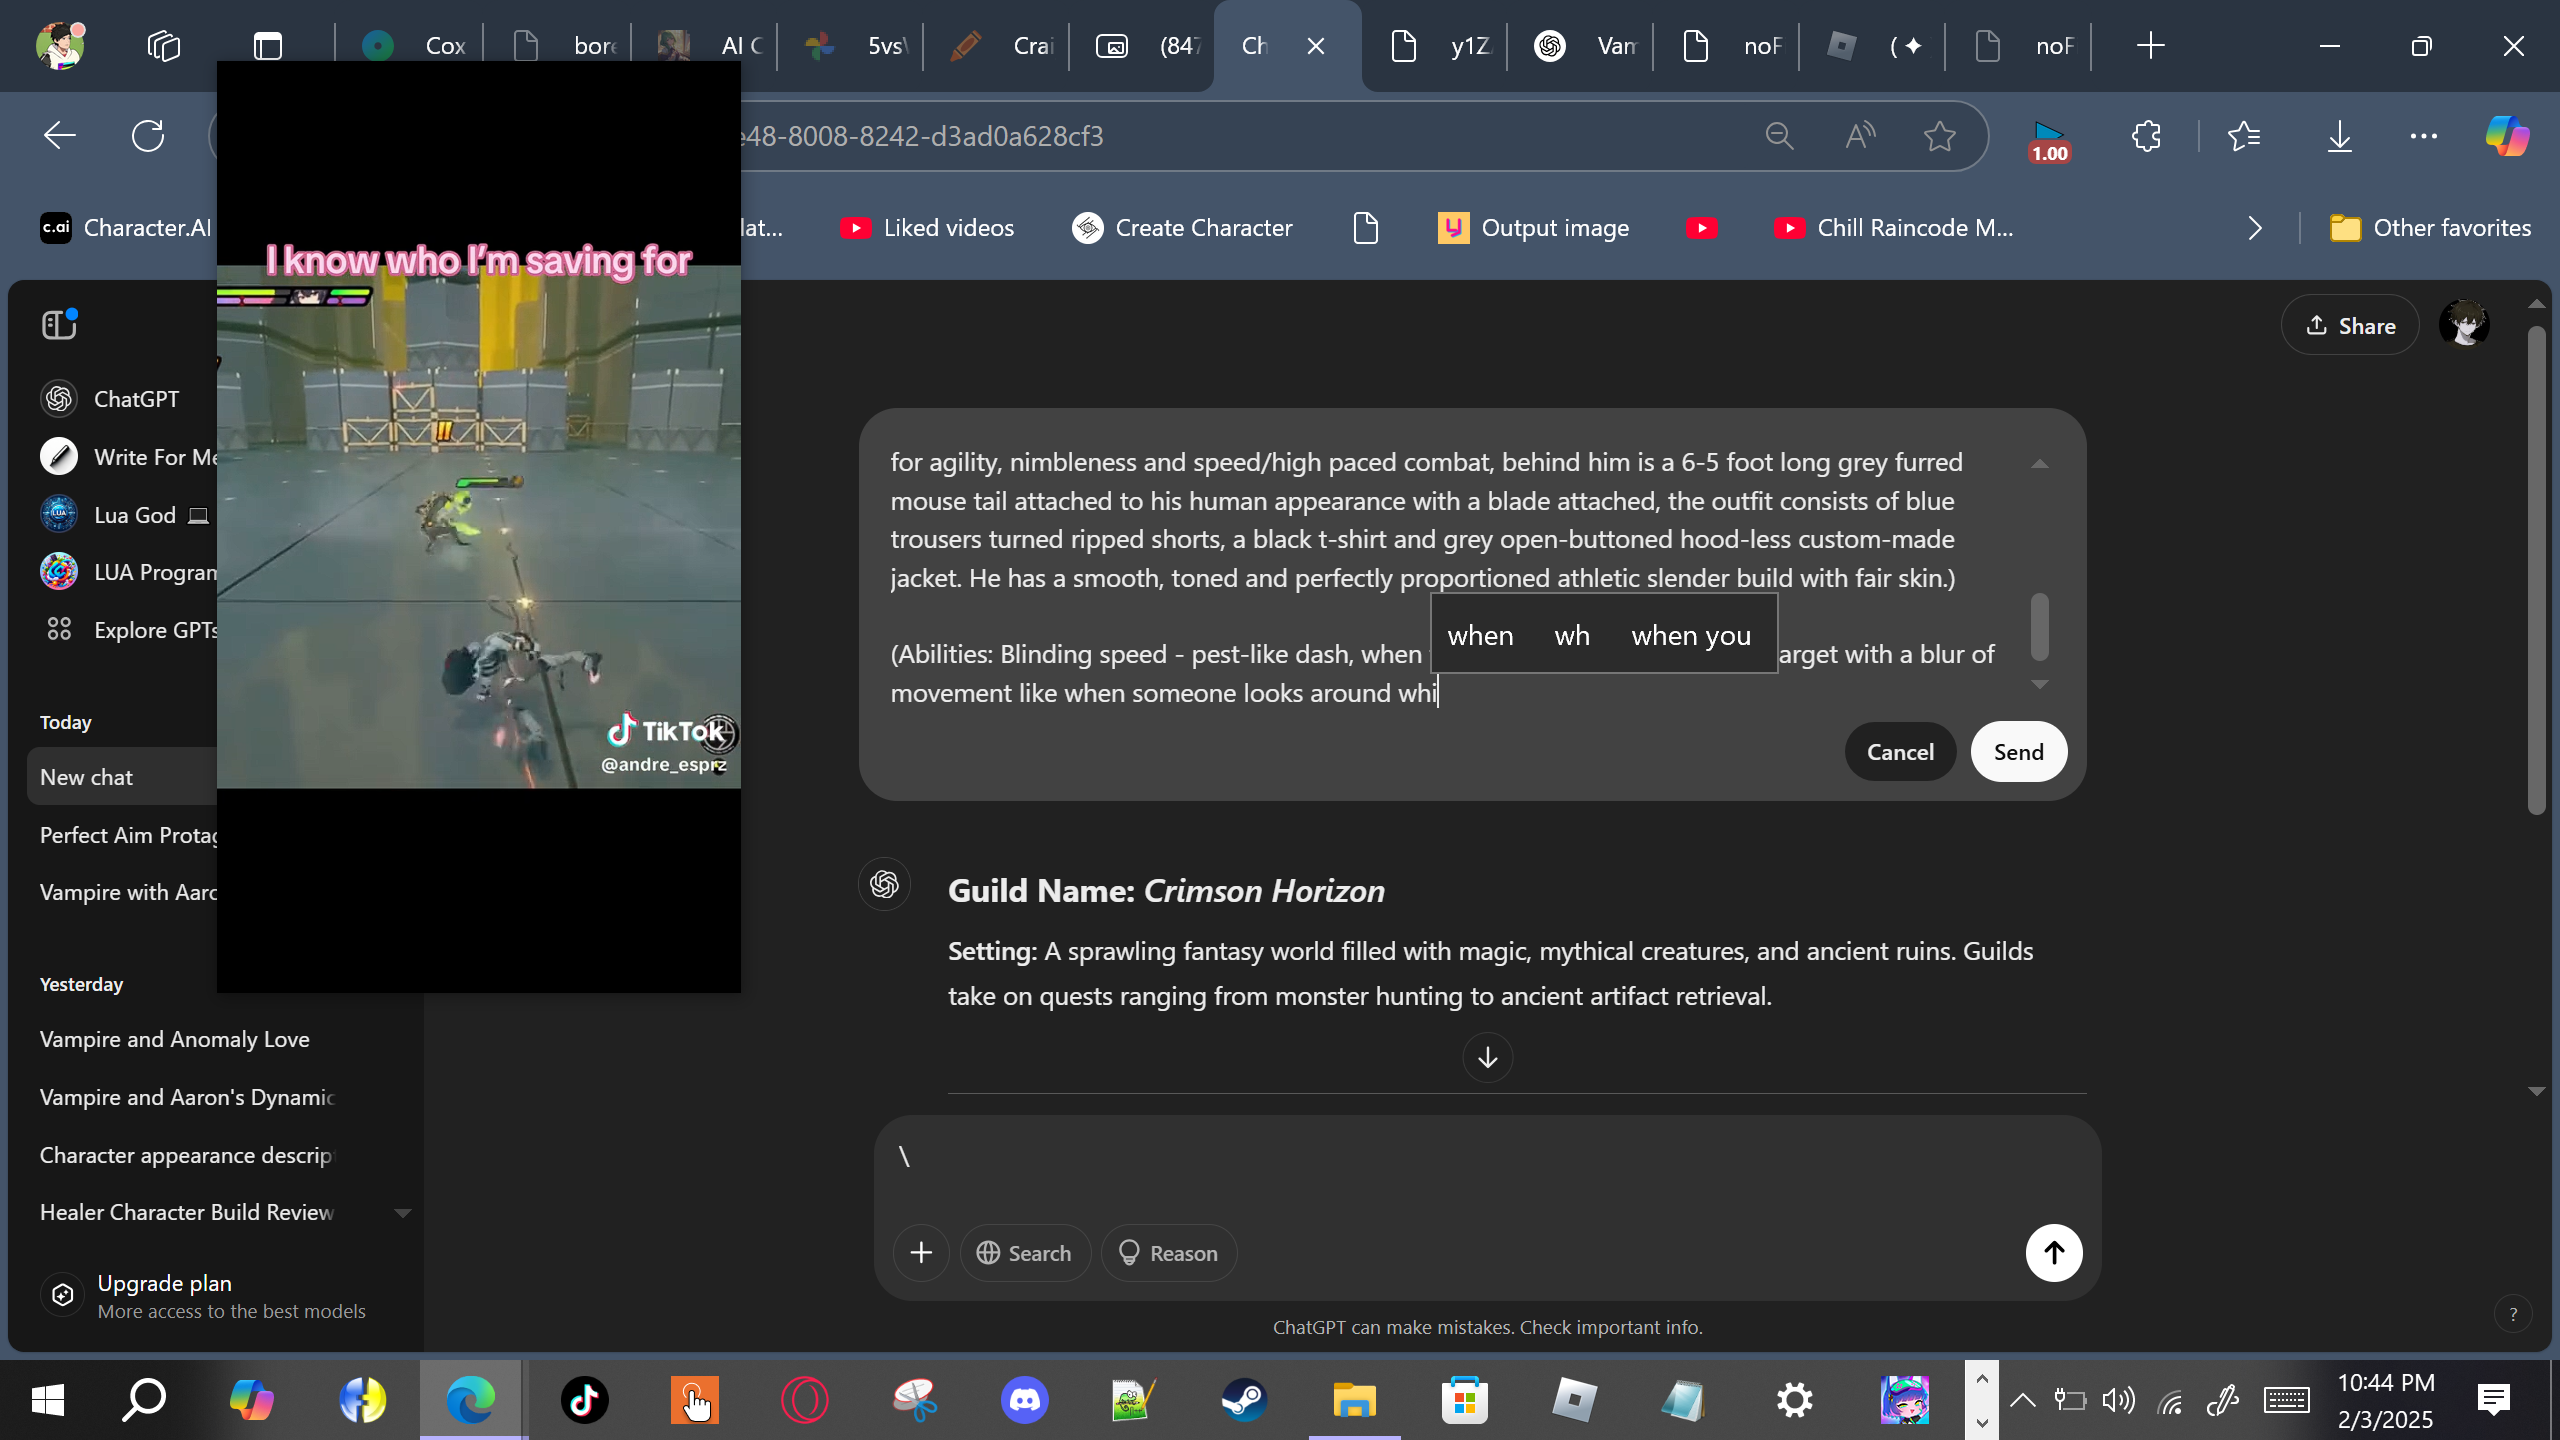
Task: Click the Share button
Action: [2350, 325]
